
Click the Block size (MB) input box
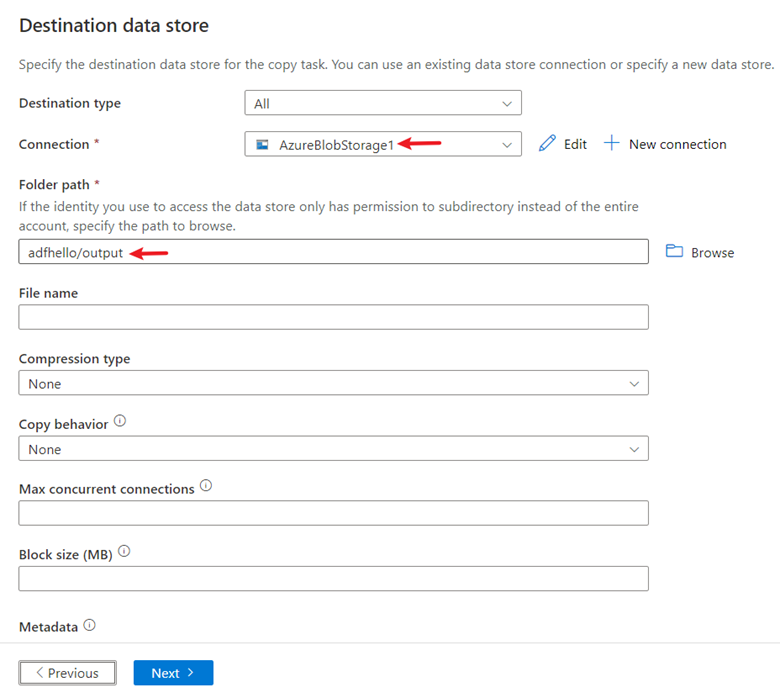pyautogui.click(x=333, y=578)
